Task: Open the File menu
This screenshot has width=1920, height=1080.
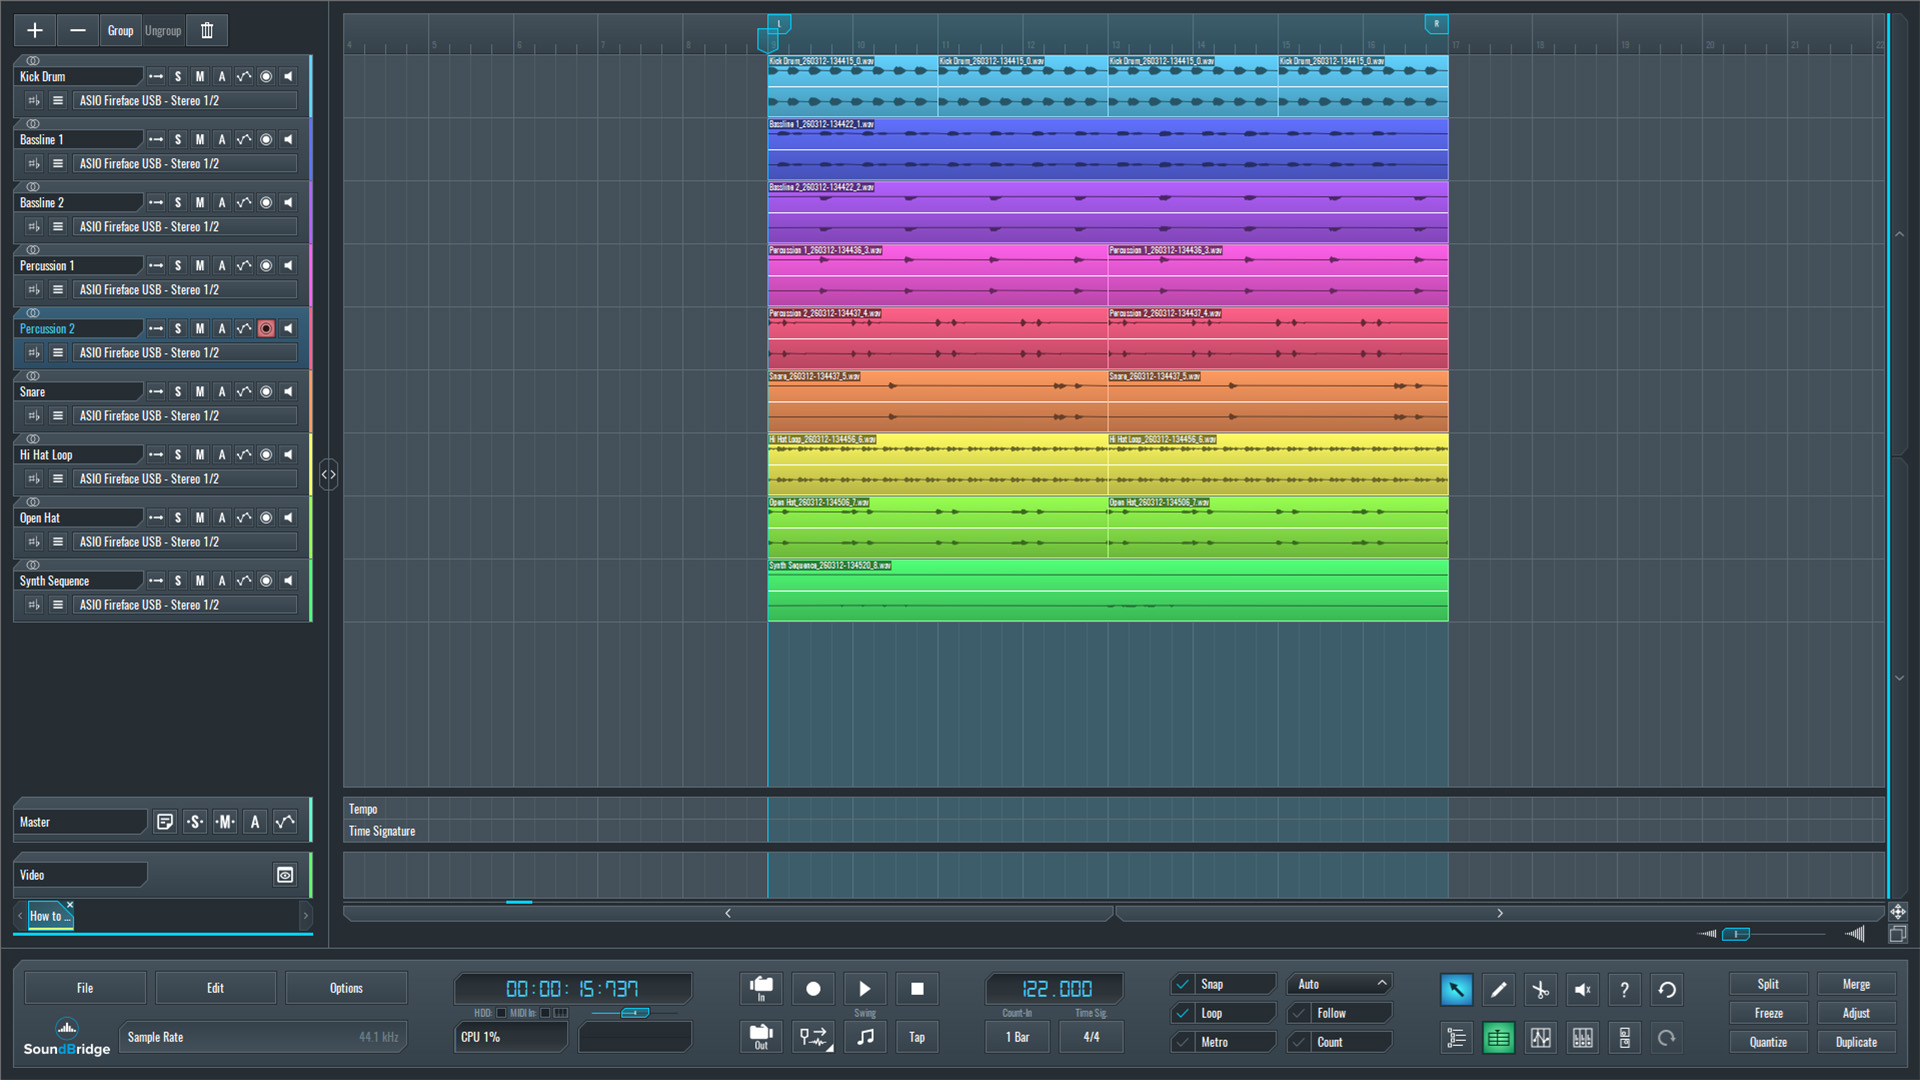Action: click(85, 988)
